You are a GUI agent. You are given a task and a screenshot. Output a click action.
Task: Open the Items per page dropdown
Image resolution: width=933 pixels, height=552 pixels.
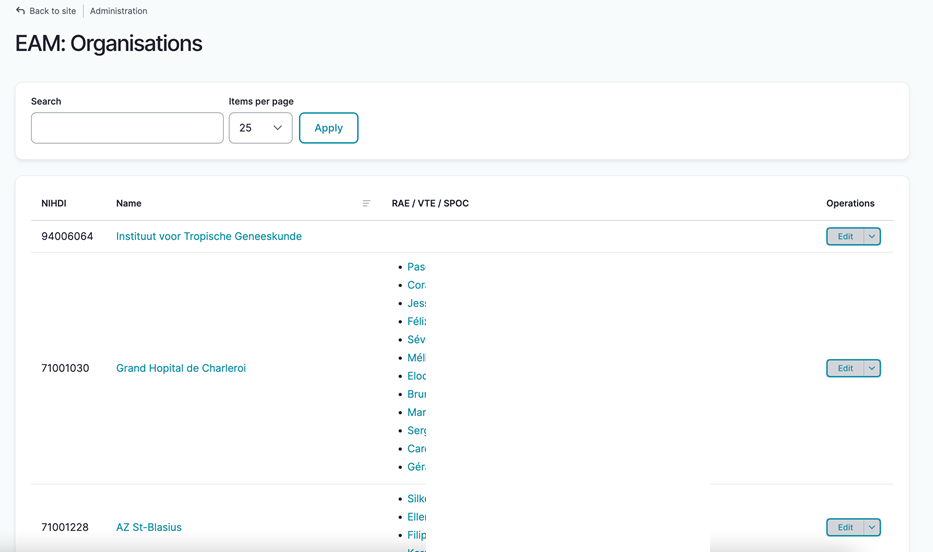pos(260,128)
